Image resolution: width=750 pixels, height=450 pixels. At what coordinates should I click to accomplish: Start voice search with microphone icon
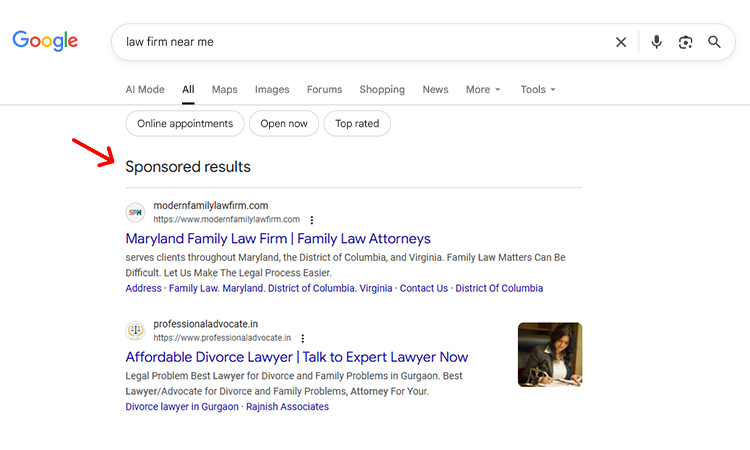[657, 42]
